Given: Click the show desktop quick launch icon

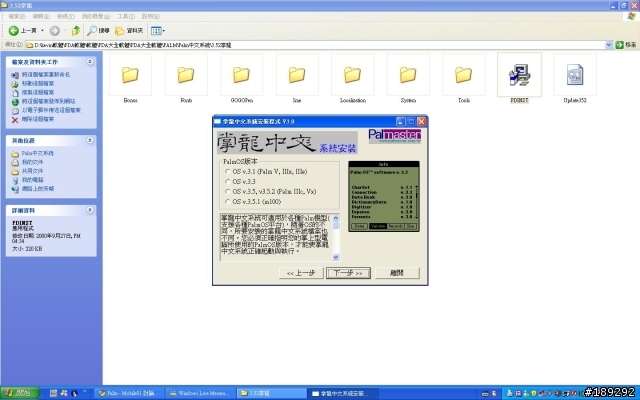Looking at the screenshot, I should pyautogui.click(x=53, y=393).
